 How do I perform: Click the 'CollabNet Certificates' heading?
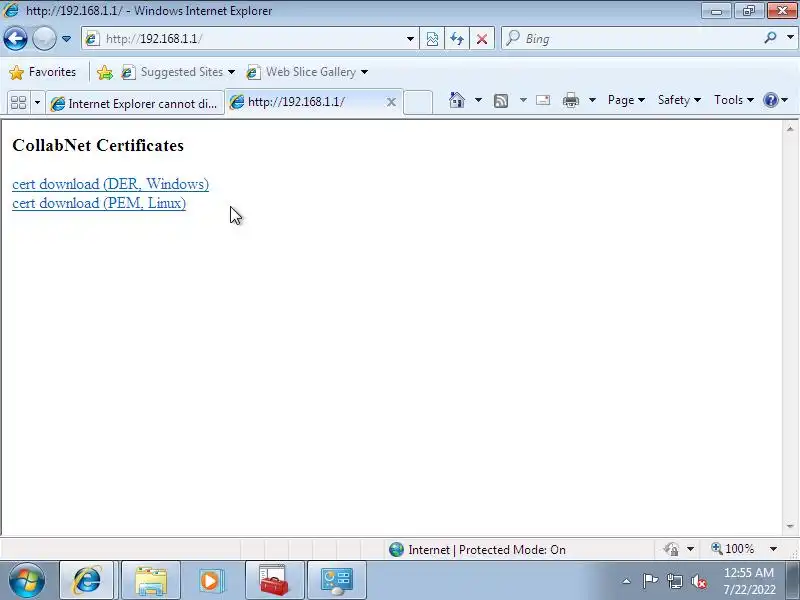tap(98, 145)
